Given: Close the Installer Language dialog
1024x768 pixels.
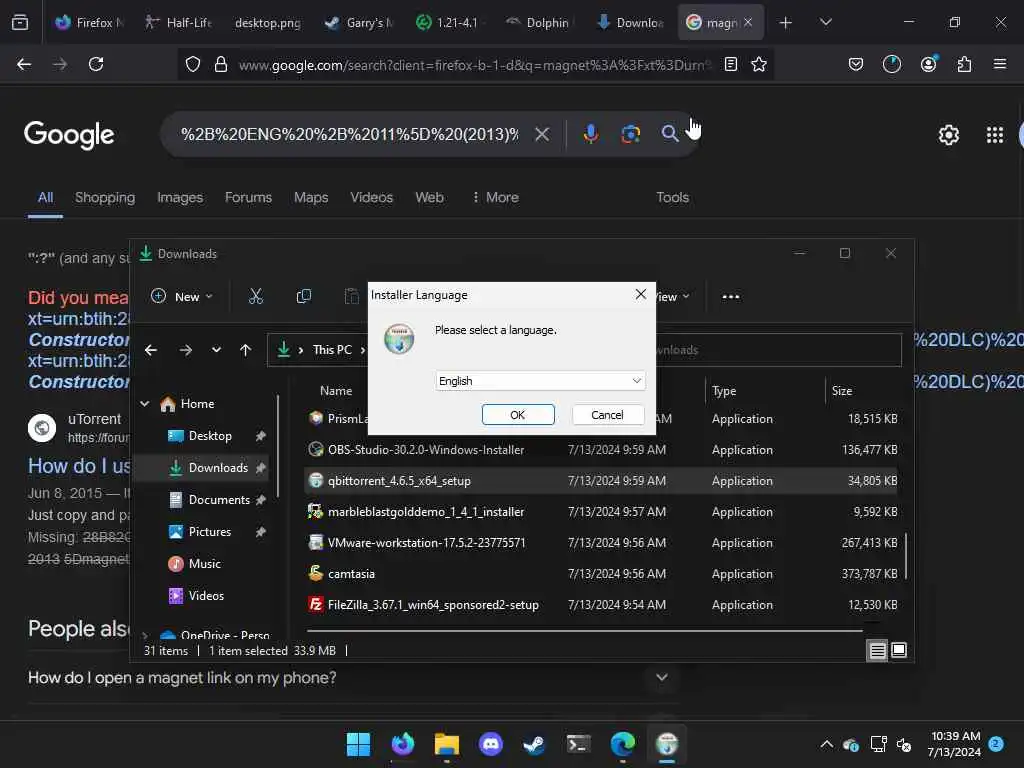Looking at the screenshot, I should click(641, 295).
